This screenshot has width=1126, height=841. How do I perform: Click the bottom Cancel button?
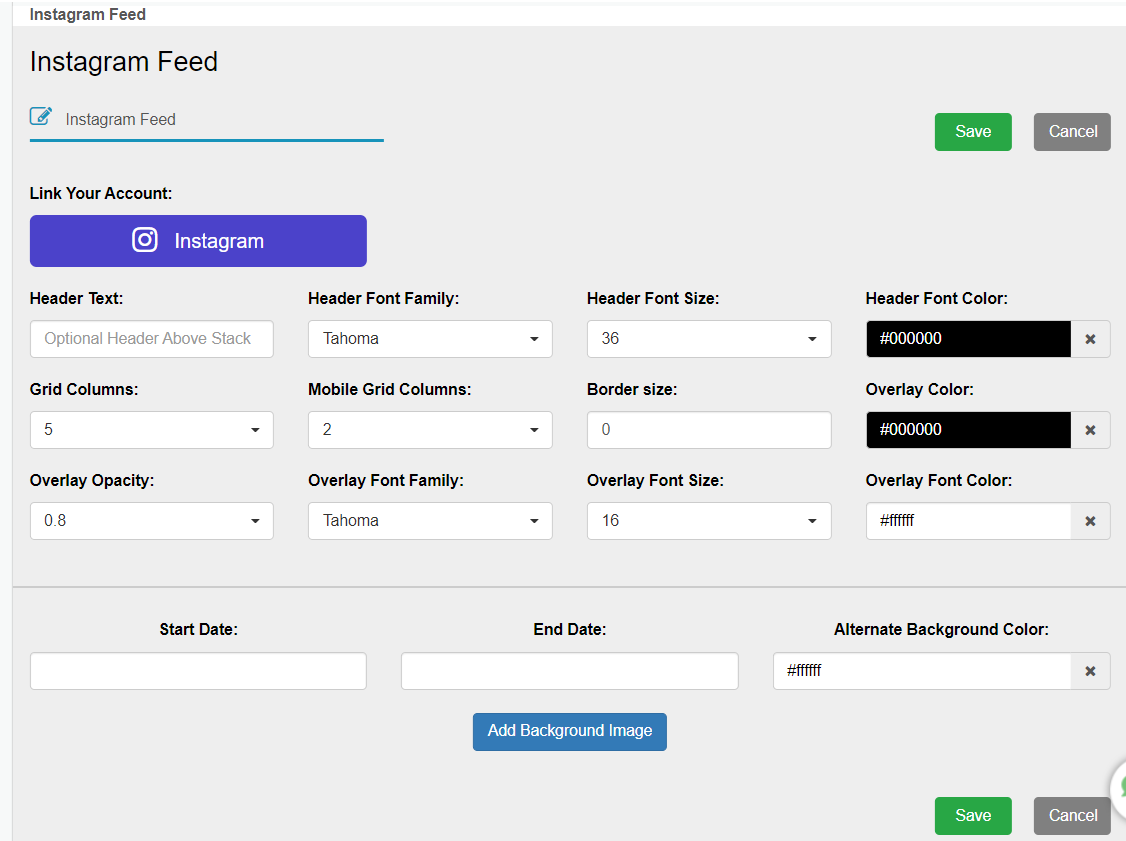(1072, 816)
